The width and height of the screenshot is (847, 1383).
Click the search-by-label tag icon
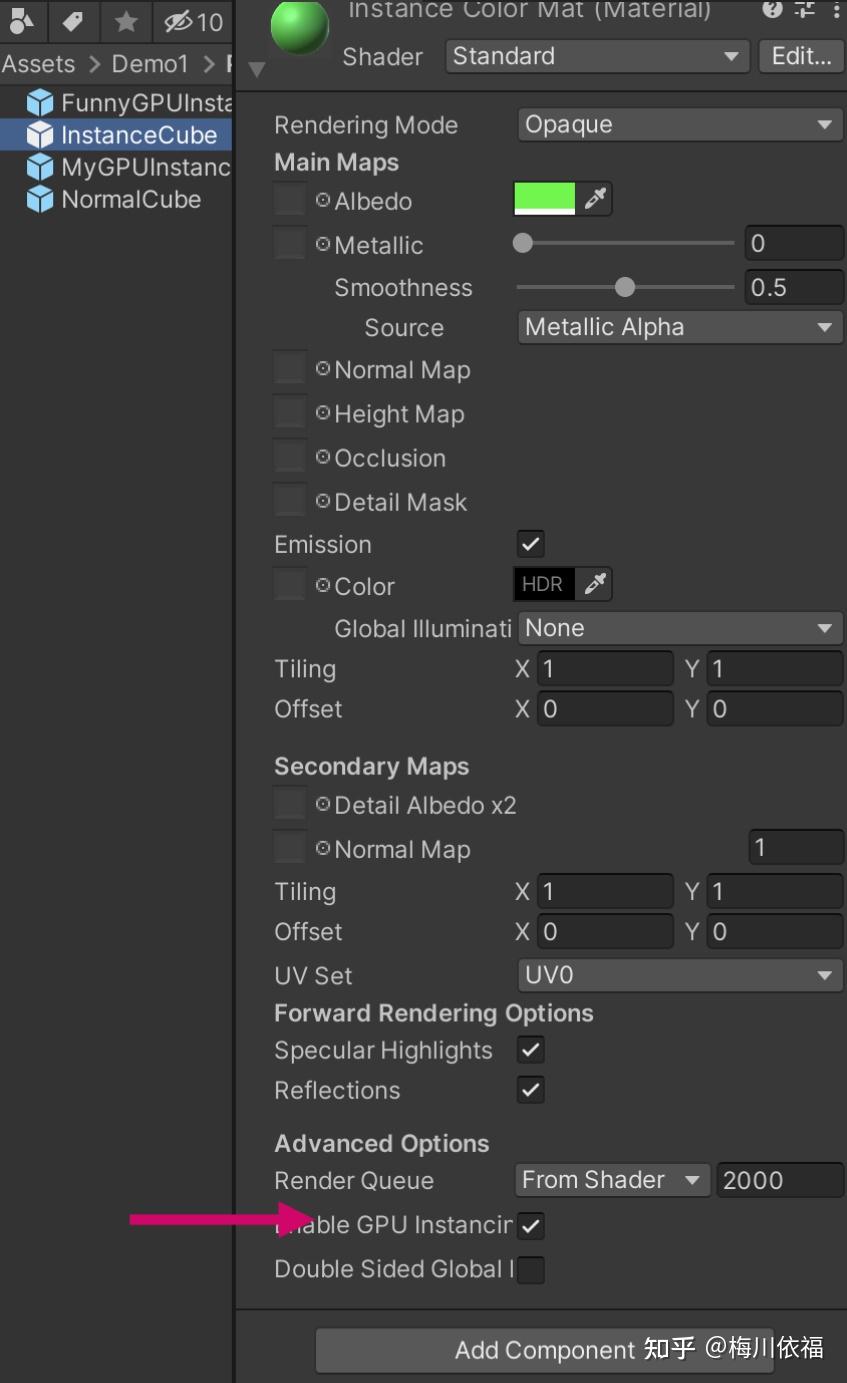[x=72, y=21]
